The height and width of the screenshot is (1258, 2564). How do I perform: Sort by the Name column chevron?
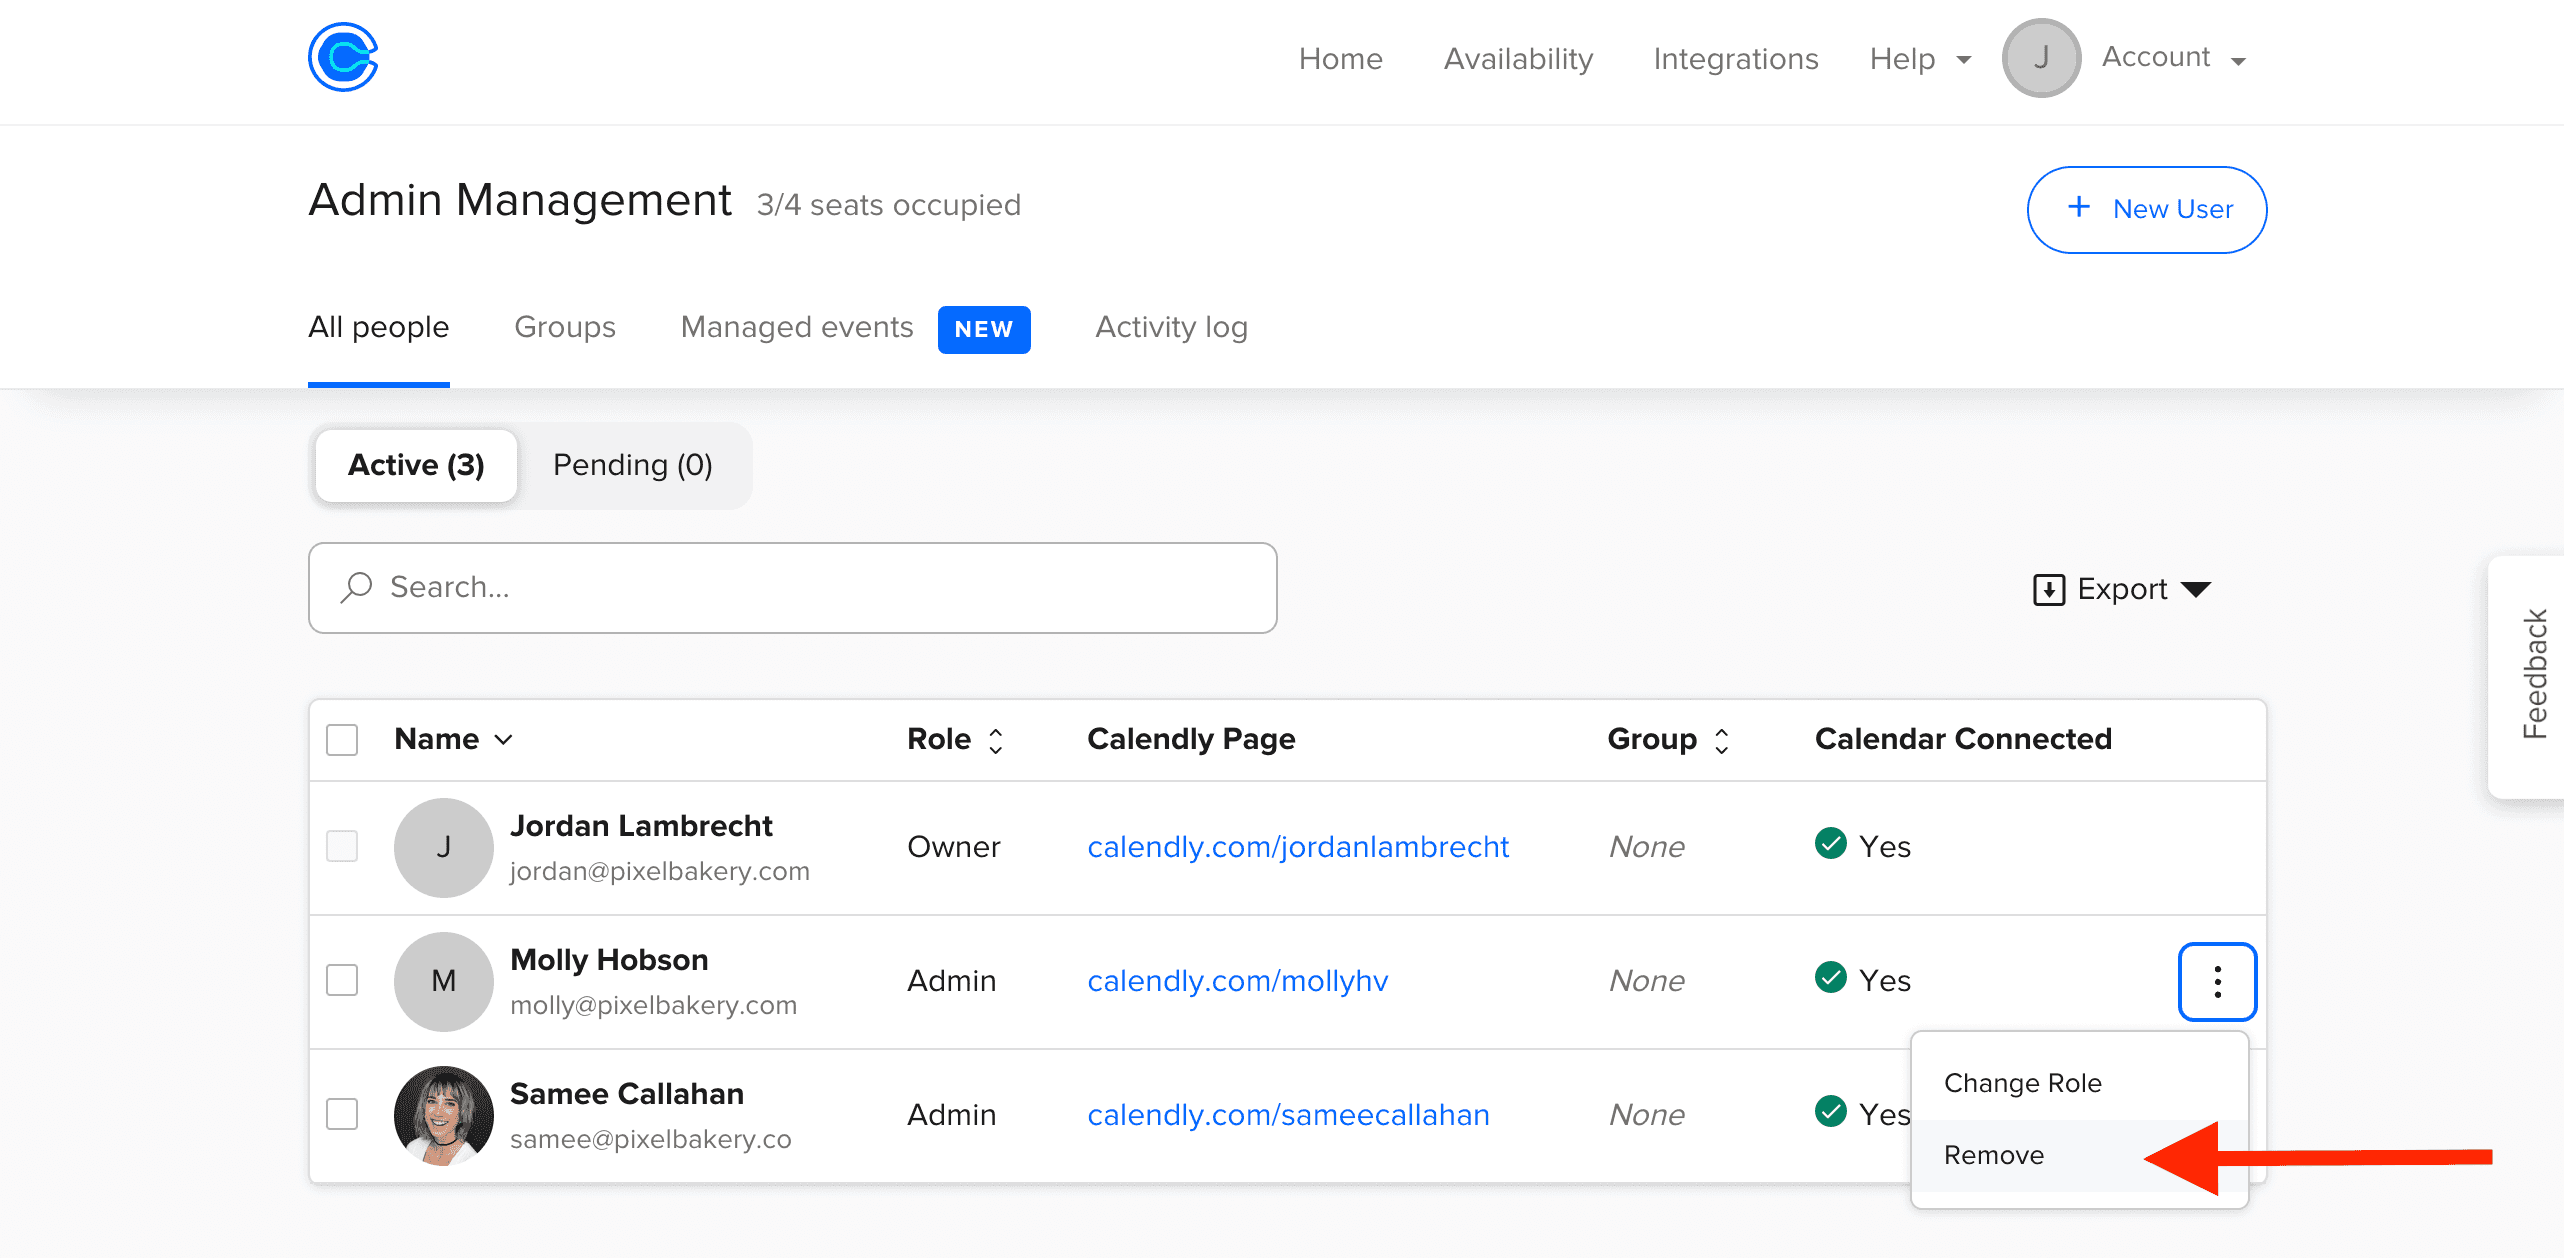tap(503, 740)
